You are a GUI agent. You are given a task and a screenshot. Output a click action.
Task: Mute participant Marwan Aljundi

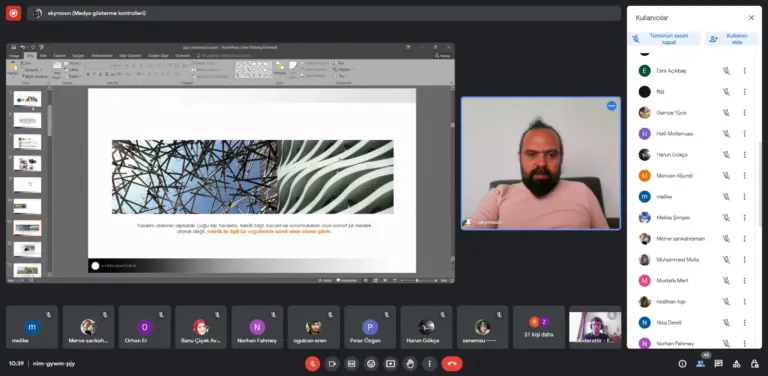point(726,176)
